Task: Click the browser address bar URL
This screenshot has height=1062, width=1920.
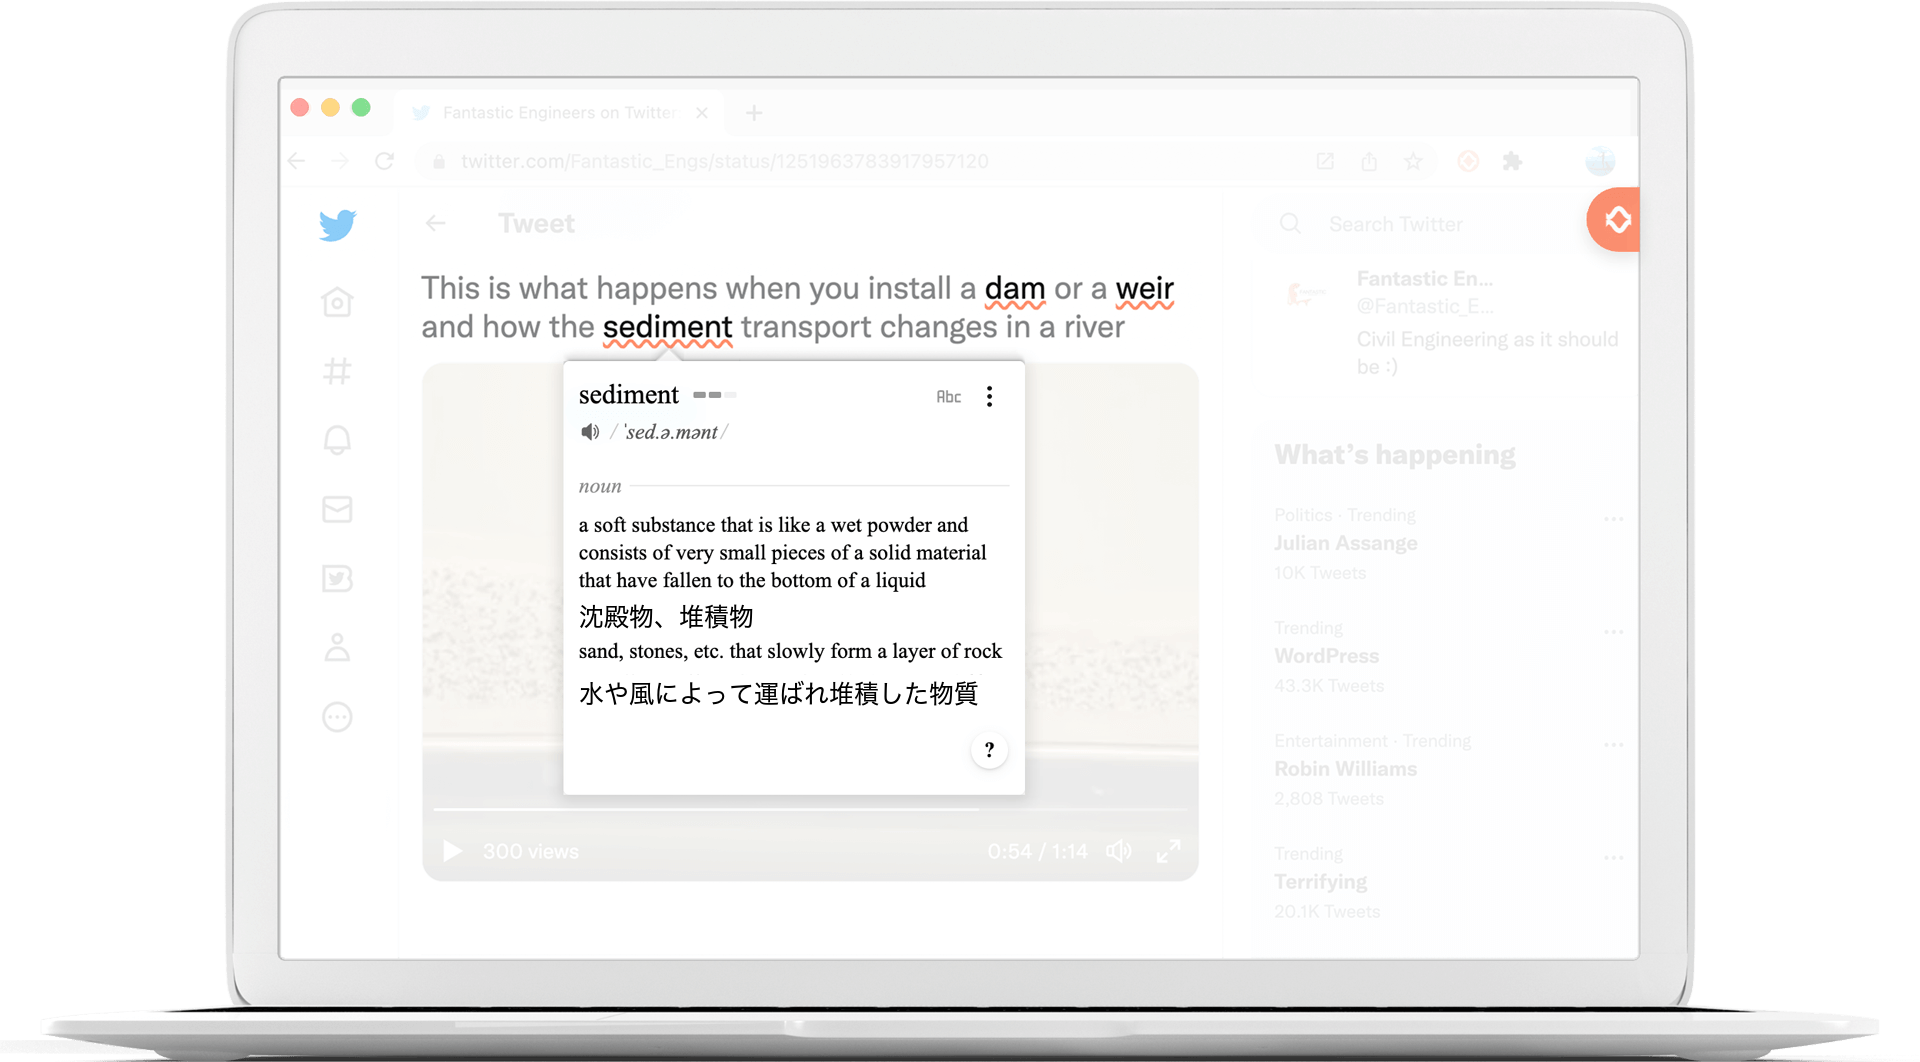Action: tap(725, 161)
